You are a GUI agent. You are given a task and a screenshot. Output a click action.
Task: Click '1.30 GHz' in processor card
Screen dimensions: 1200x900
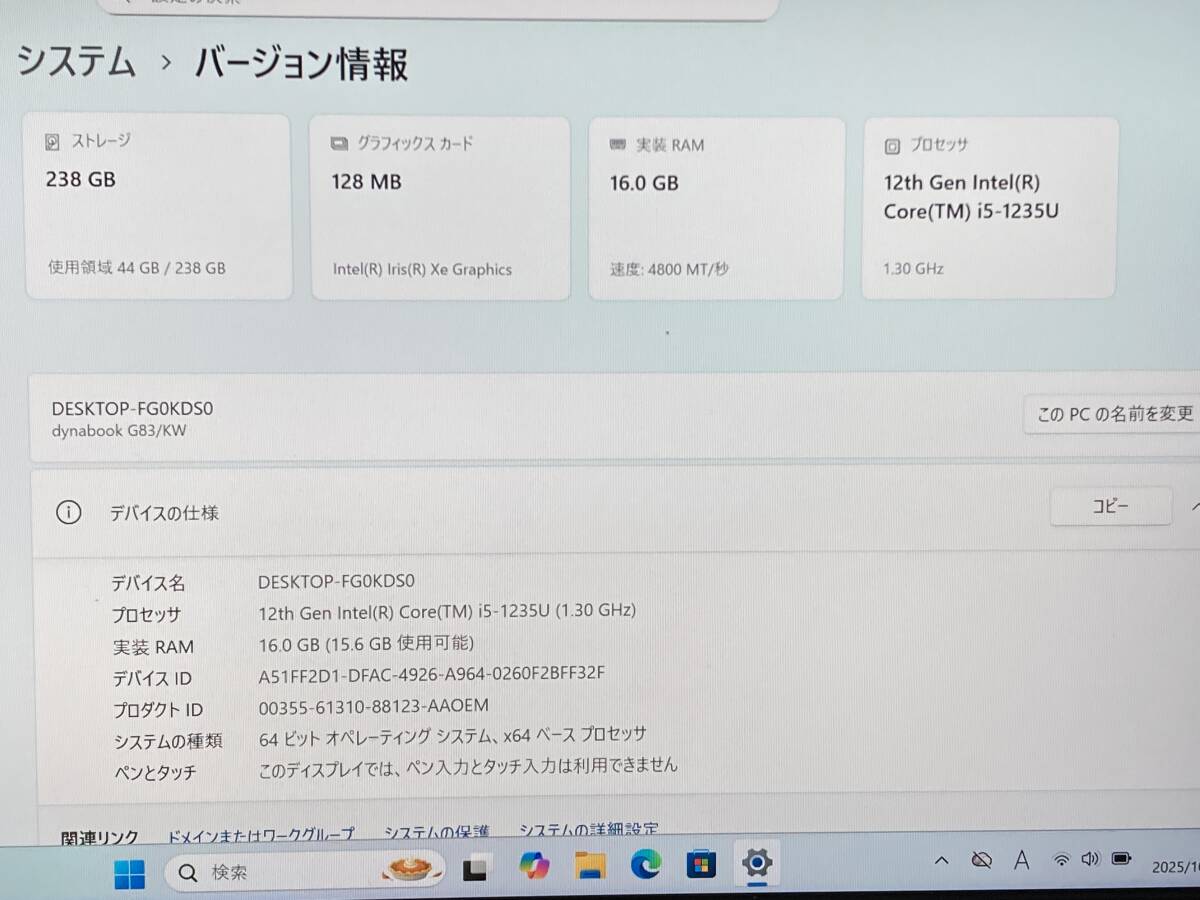[914, 268]
